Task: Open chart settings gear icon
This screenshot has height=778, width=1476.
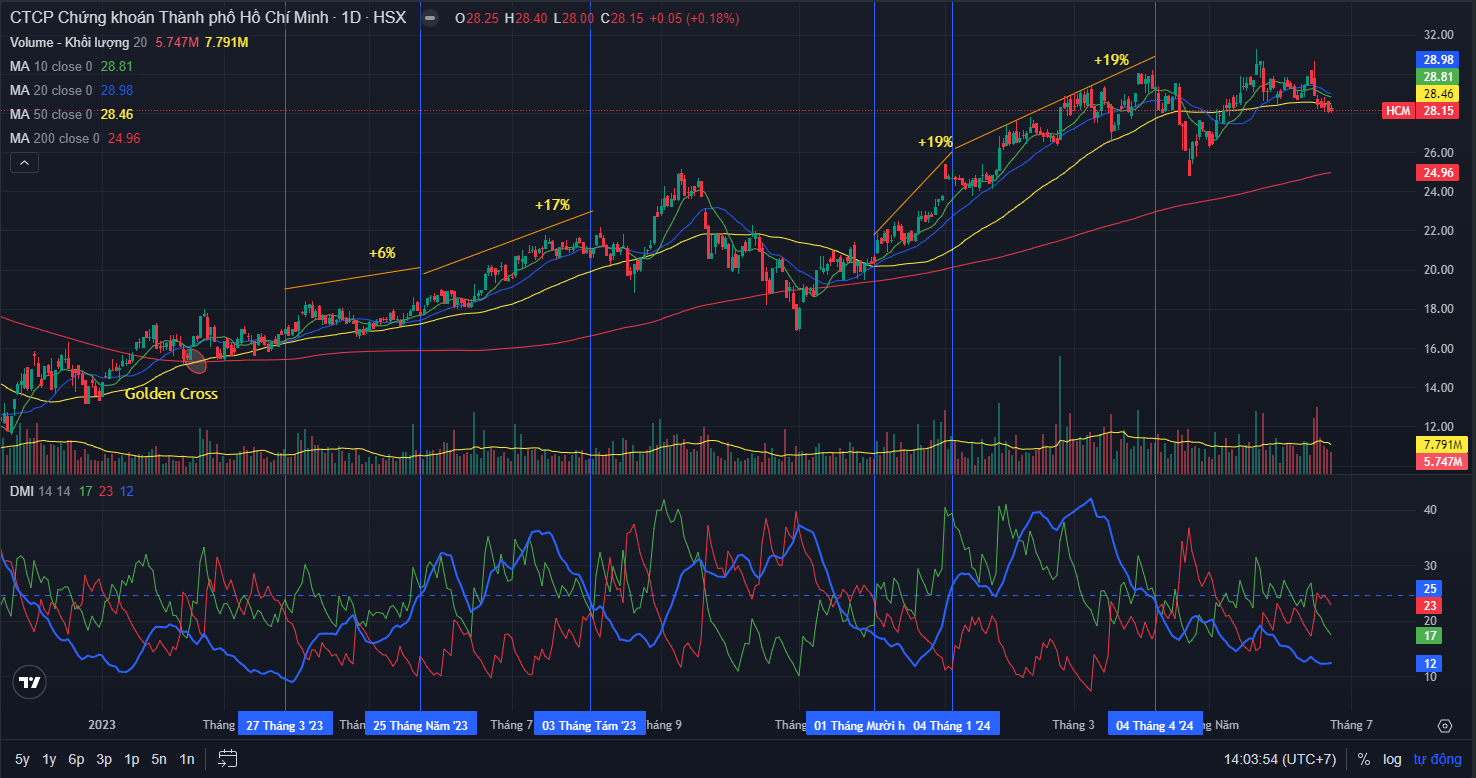Action: tap(1444, 725)
